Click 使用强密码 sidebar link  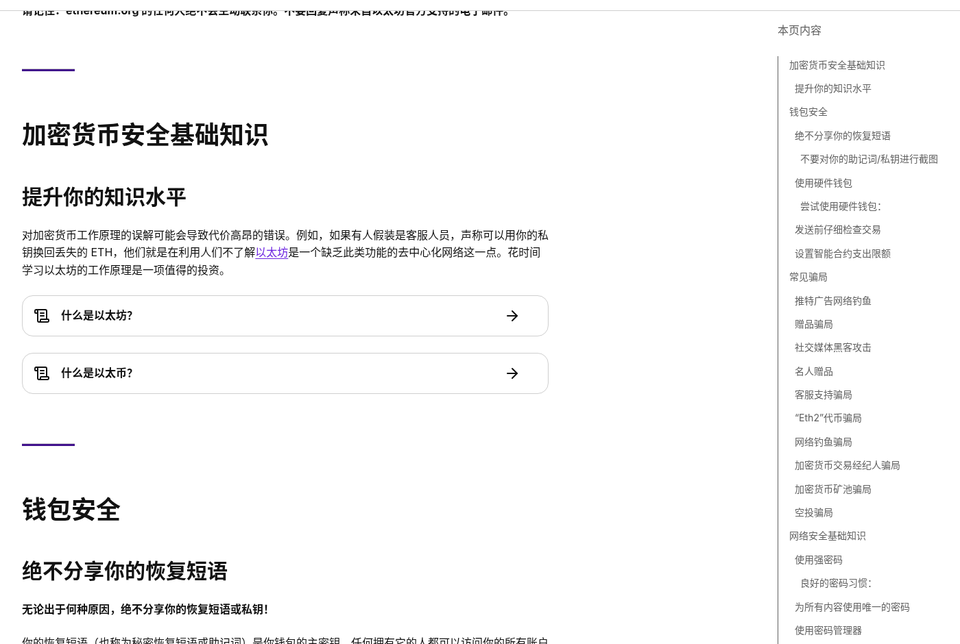click(818, 560)
